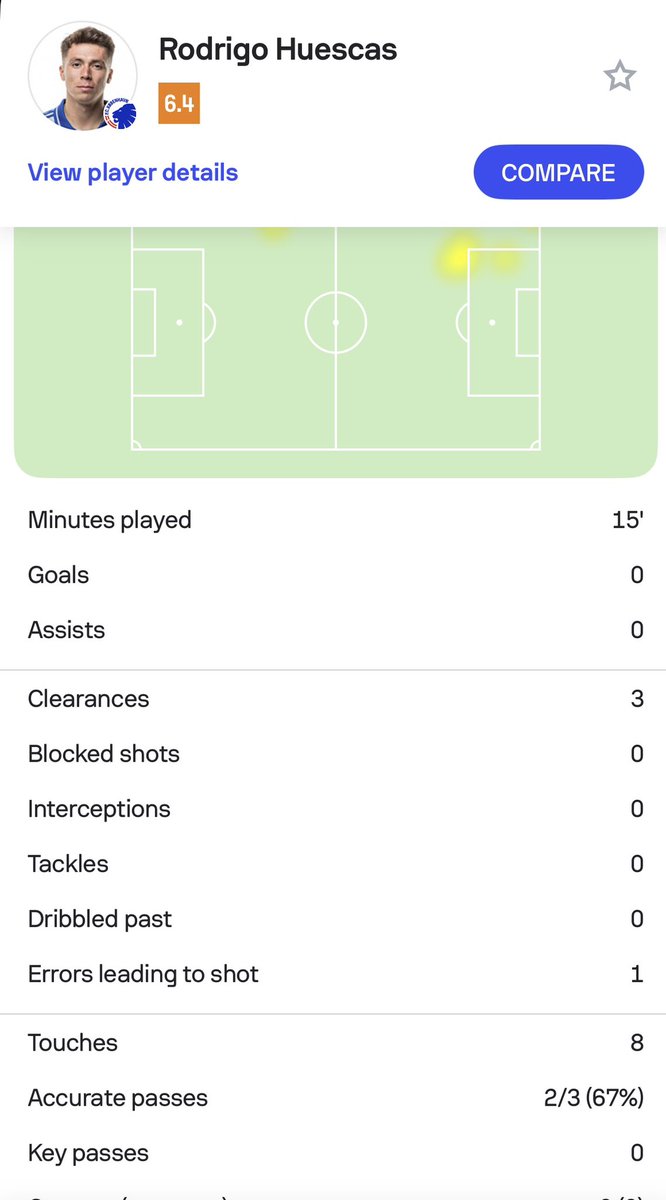Tap the favorite star icon
Screen dimensions: 666x1200
[x=619, y=76]
